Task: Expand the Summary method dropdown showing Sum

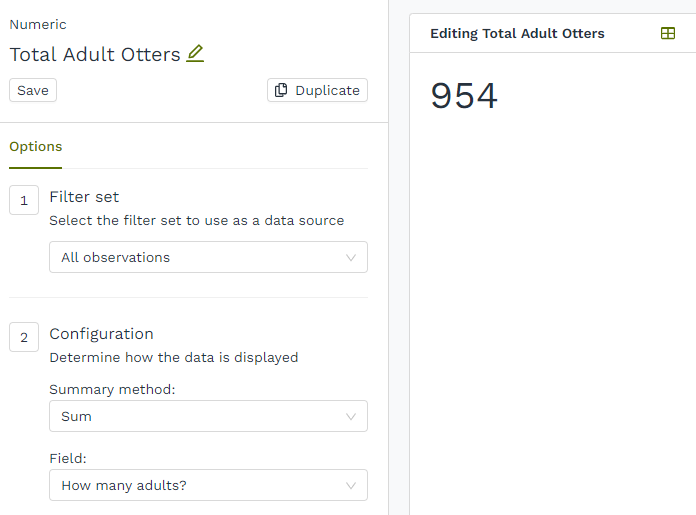Action: (x=208, y=416)
